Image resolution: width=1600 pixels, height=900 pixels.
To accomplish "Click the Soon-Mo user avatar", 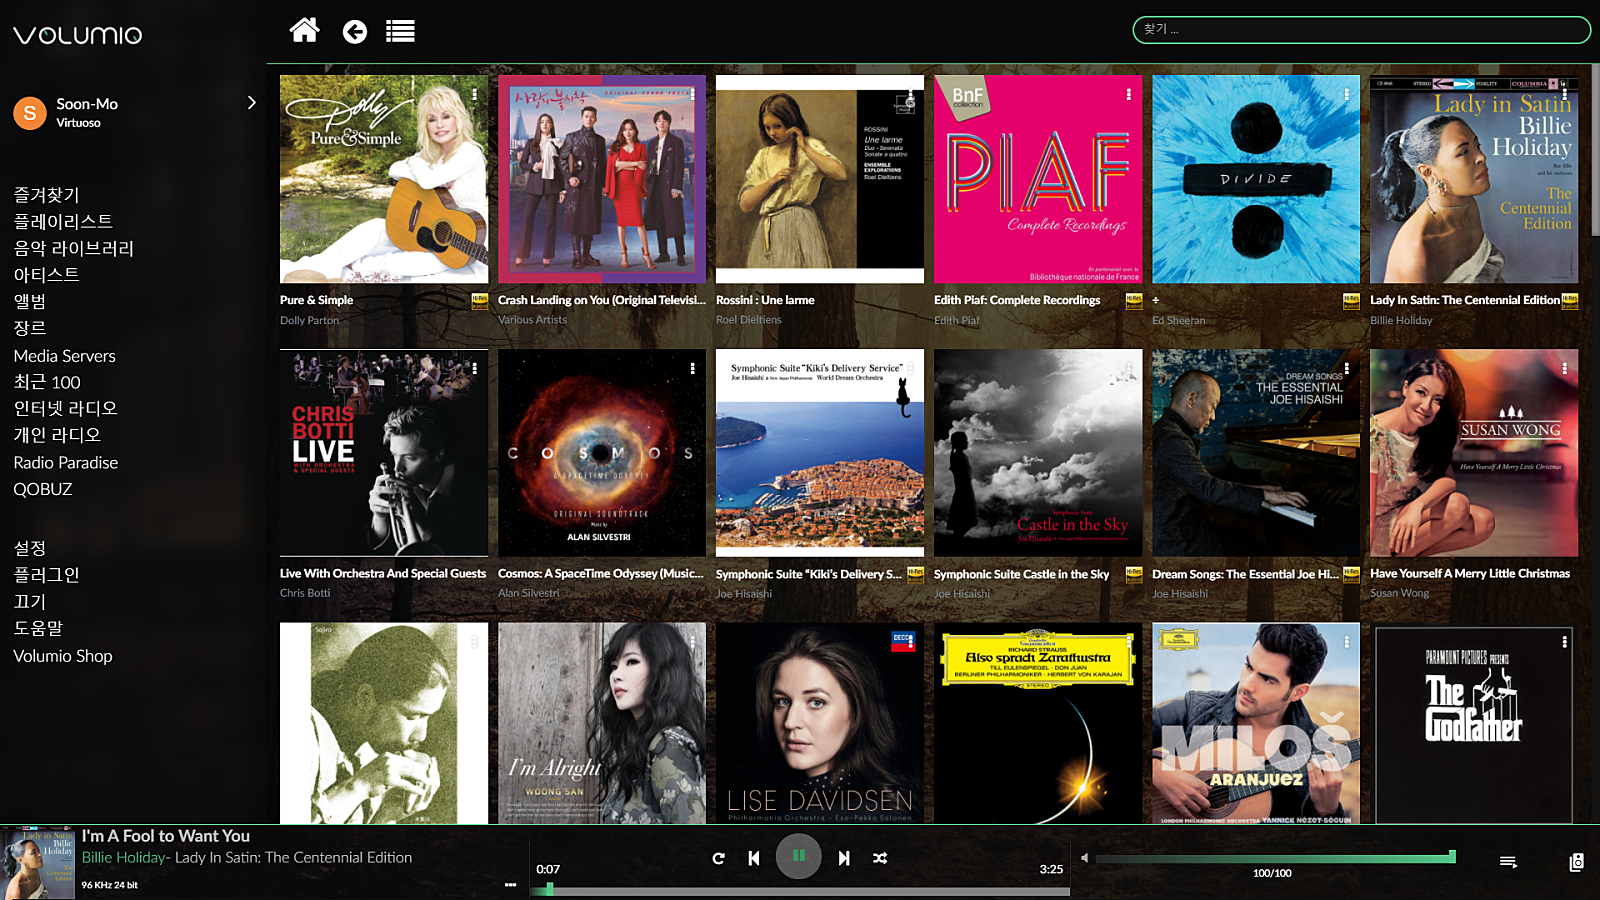I will (30, 113).
